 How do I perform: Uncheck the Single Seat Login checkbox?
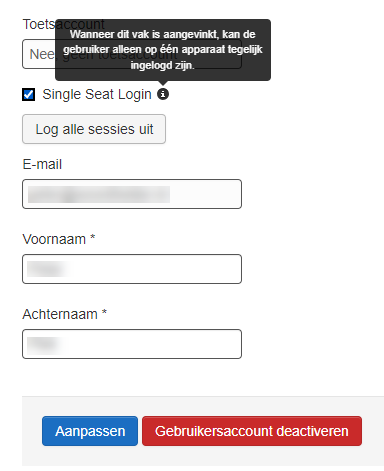[29, 94]
